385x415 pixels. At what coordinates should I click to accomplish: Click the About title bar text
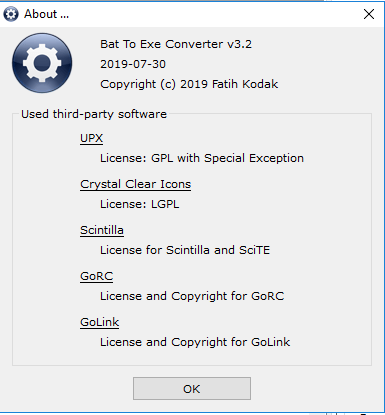(x=46, y=14)
